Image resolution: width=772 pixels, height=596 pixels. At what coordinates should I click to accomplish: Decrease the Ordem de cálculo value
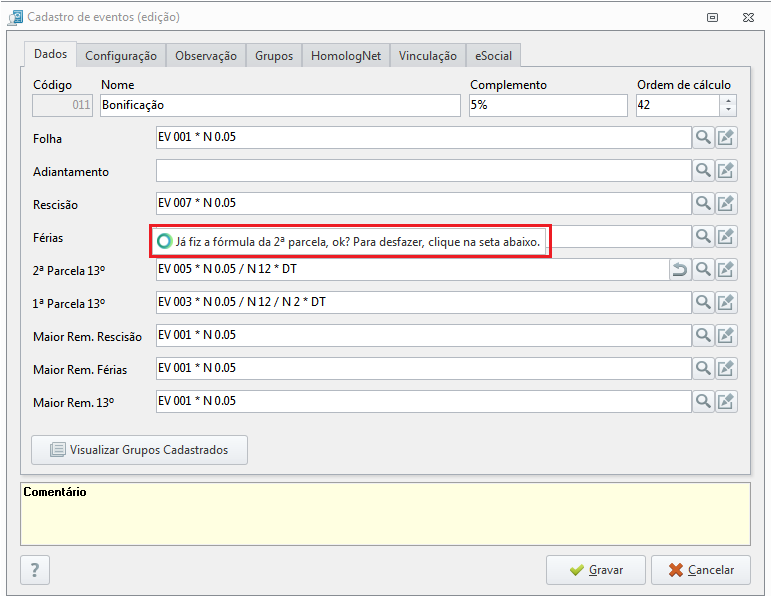click(x=728, y=110)
